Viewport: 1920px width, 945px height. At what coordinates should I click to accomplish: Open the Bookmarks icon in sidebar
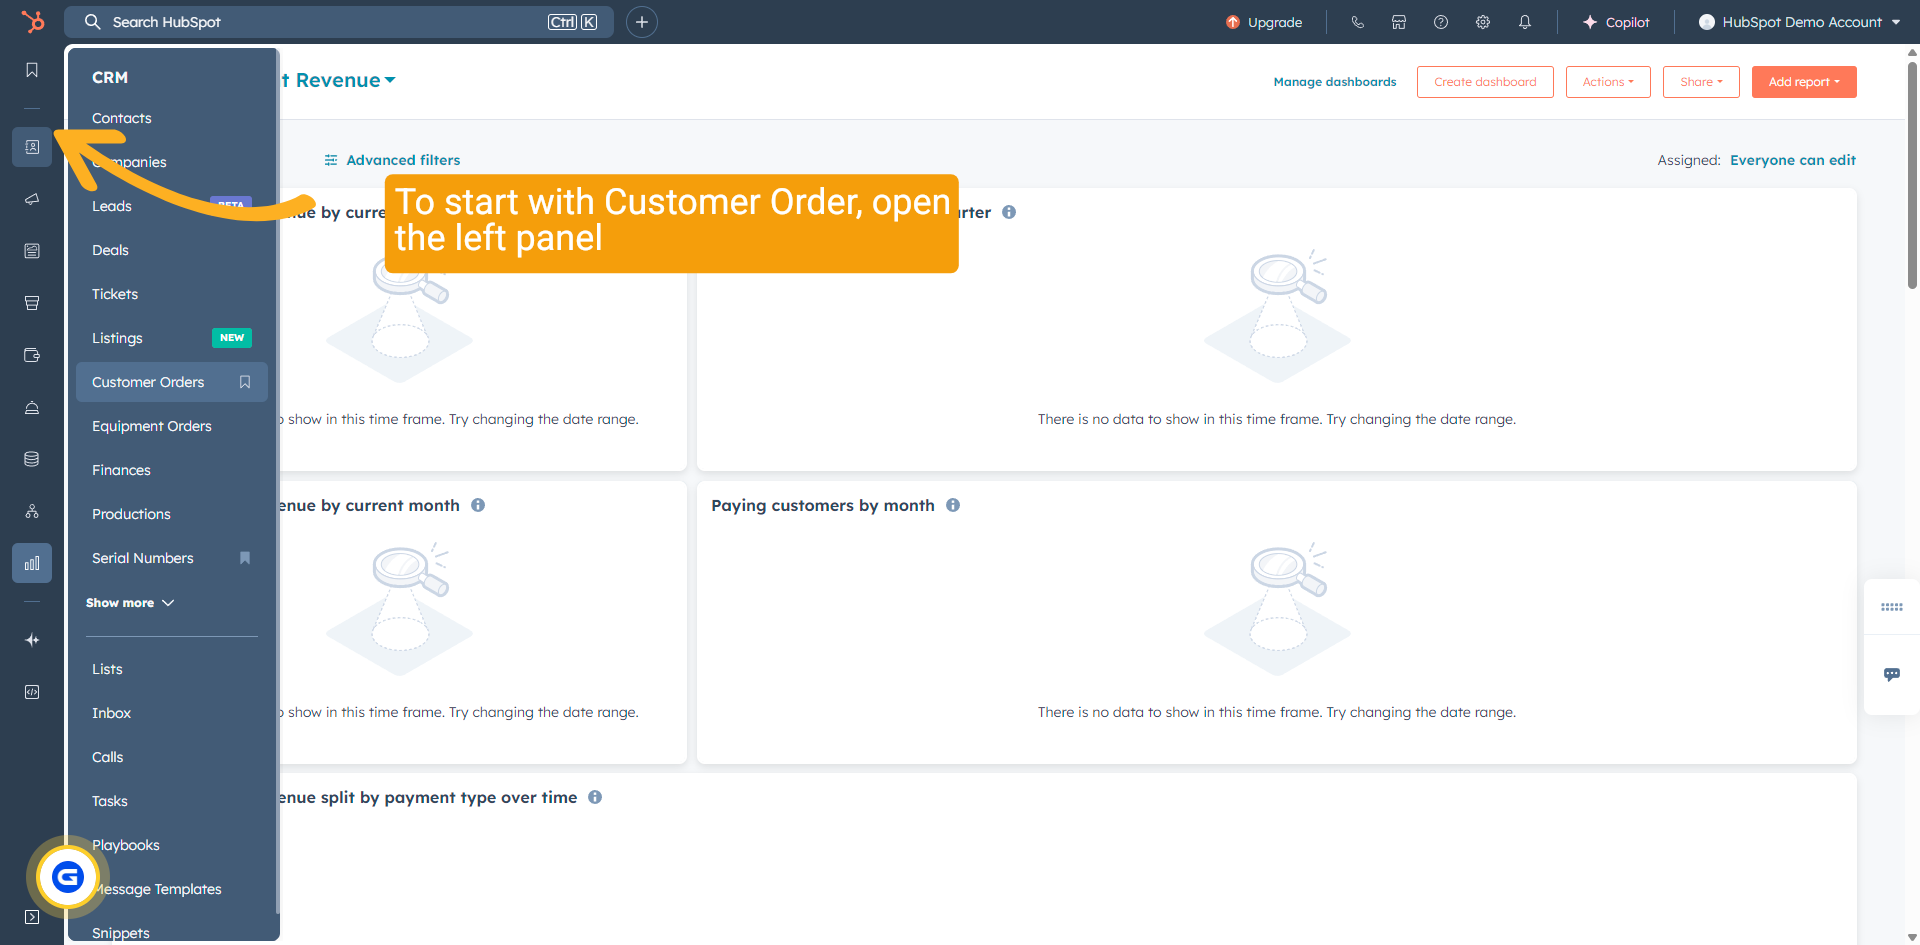click(x=32, y=70)
